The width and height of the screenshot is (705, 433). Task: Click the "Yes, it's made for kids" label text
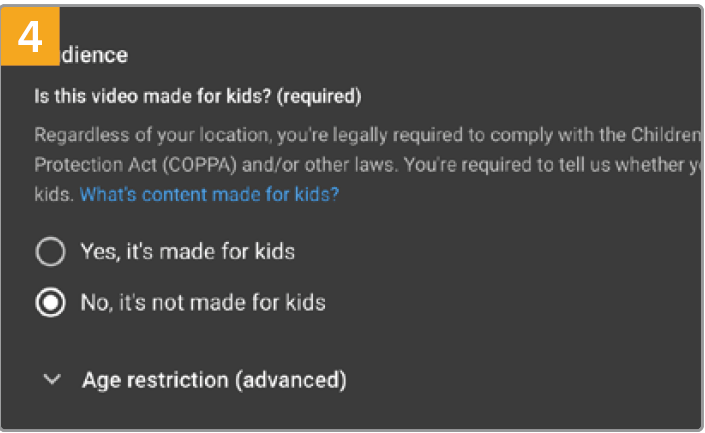[187, 252]
